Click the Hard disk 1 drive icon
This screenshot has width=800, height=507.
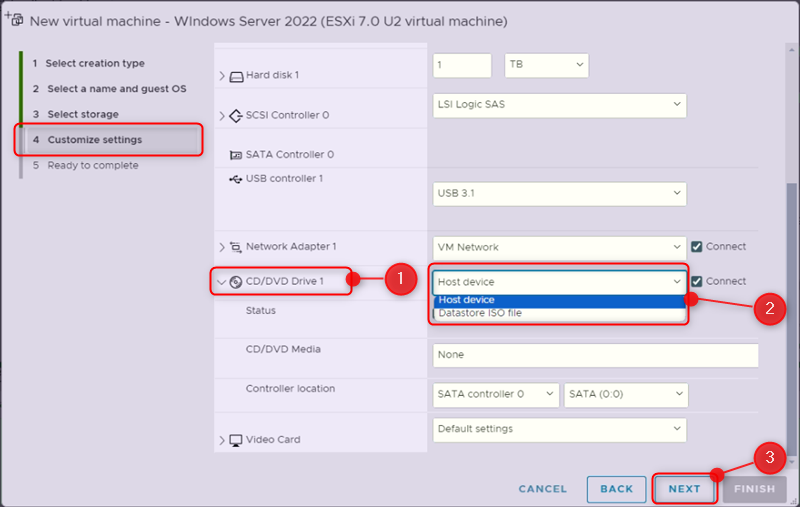point(236,77)
